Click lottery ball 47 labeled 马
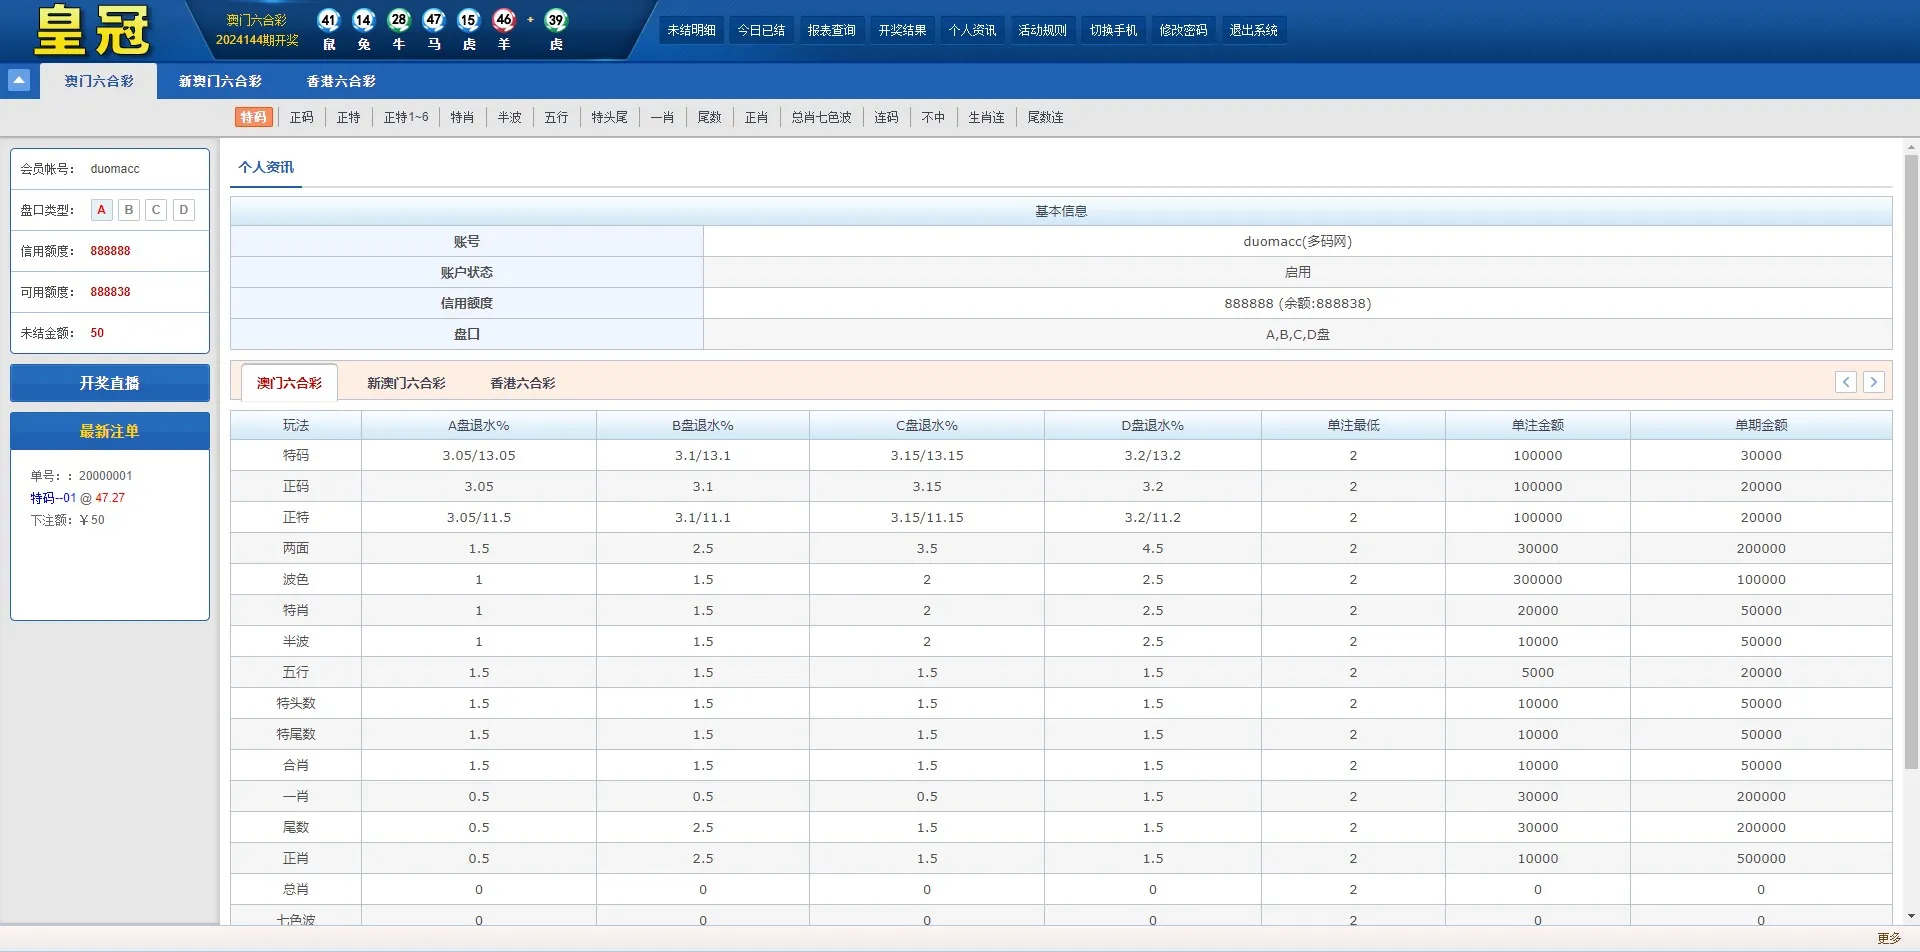Screen dimensions: 1920x952 pyautogui.click(x=433, y=19)
